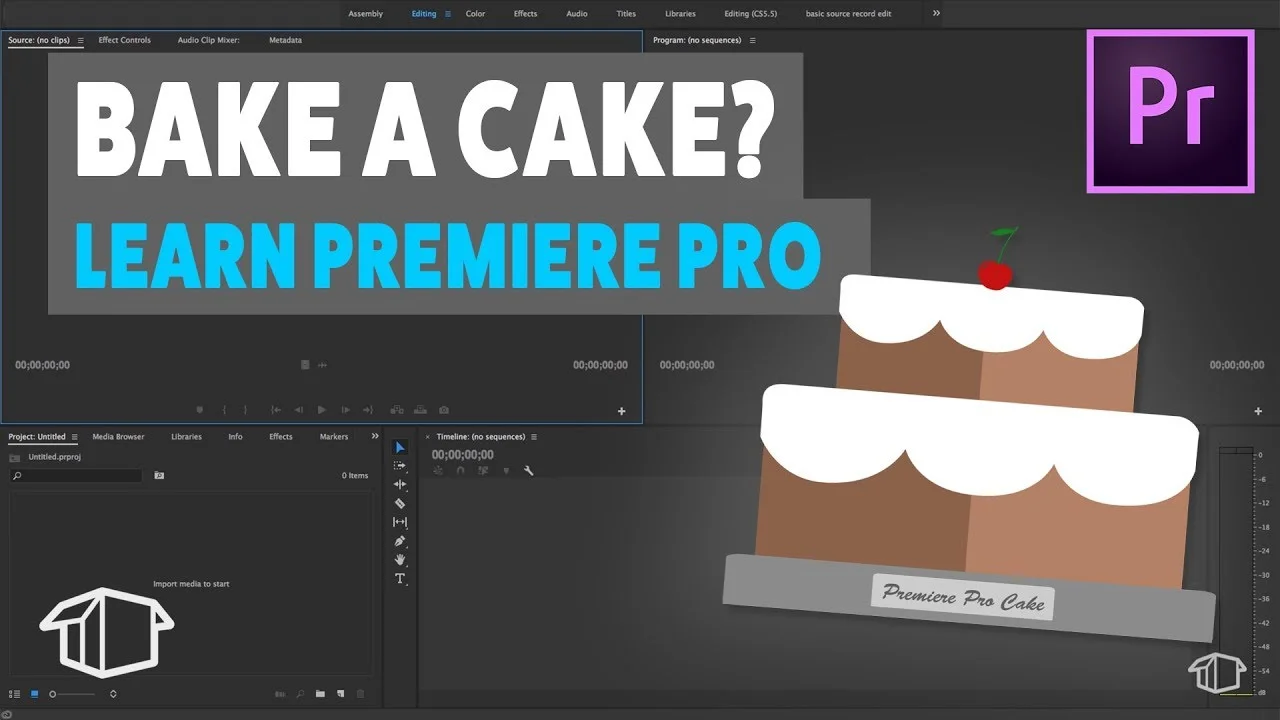Screen dimensions: 1280x720
Task: Open the Source monitor button editor plus
Action: pos(621,411)
